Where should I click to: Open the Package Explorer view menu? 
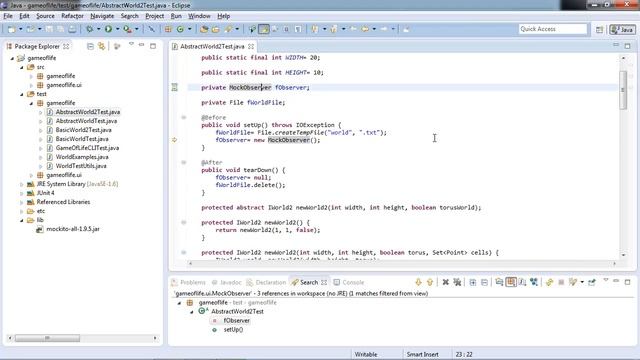tap(131, 44)
